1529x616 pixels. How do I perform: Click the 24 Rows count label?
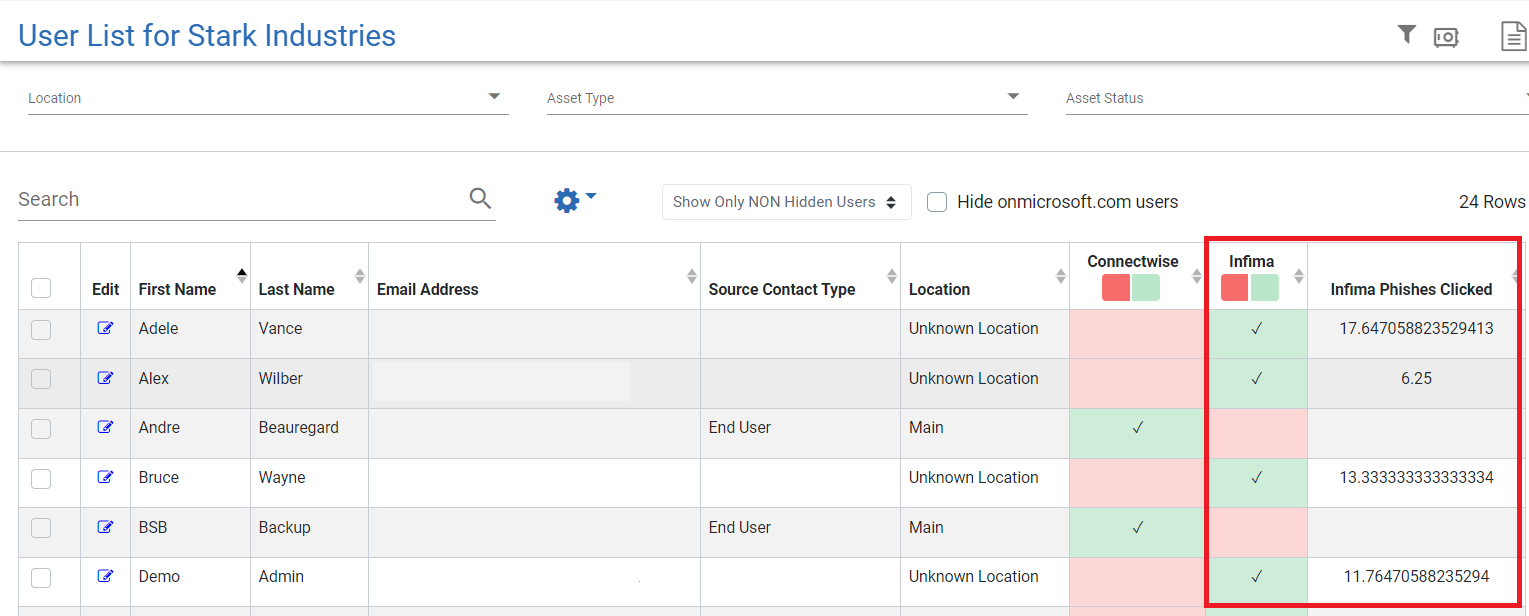pos(1492,202)
